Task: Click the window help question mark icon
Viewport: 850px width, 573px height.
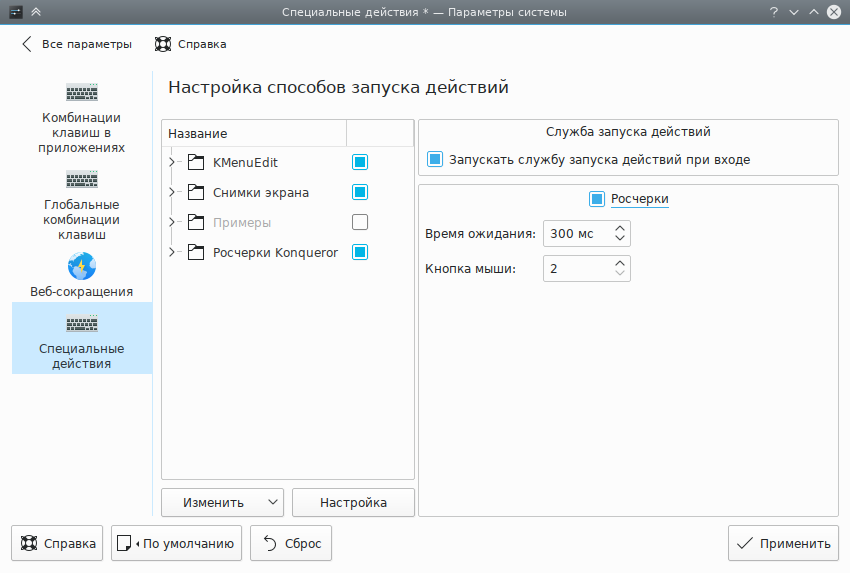Action: (x=773, y=12)
